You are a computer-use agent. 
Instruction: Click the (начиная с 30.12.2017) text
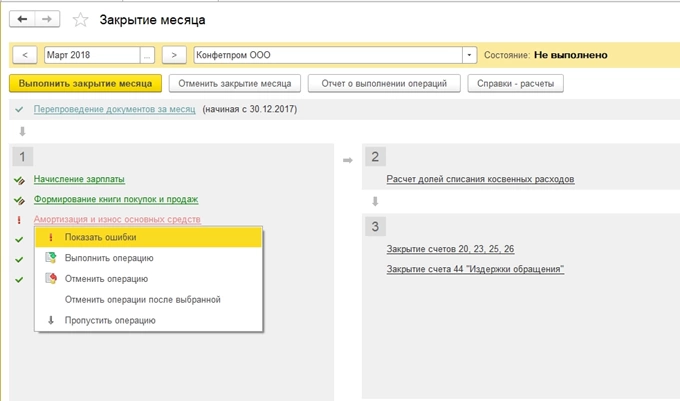(250, 109)
